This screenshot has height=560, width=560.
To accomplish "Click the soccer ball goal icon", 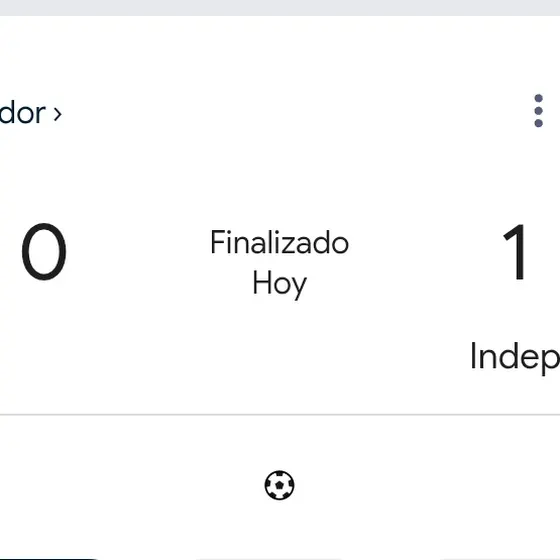I will 279,485.
